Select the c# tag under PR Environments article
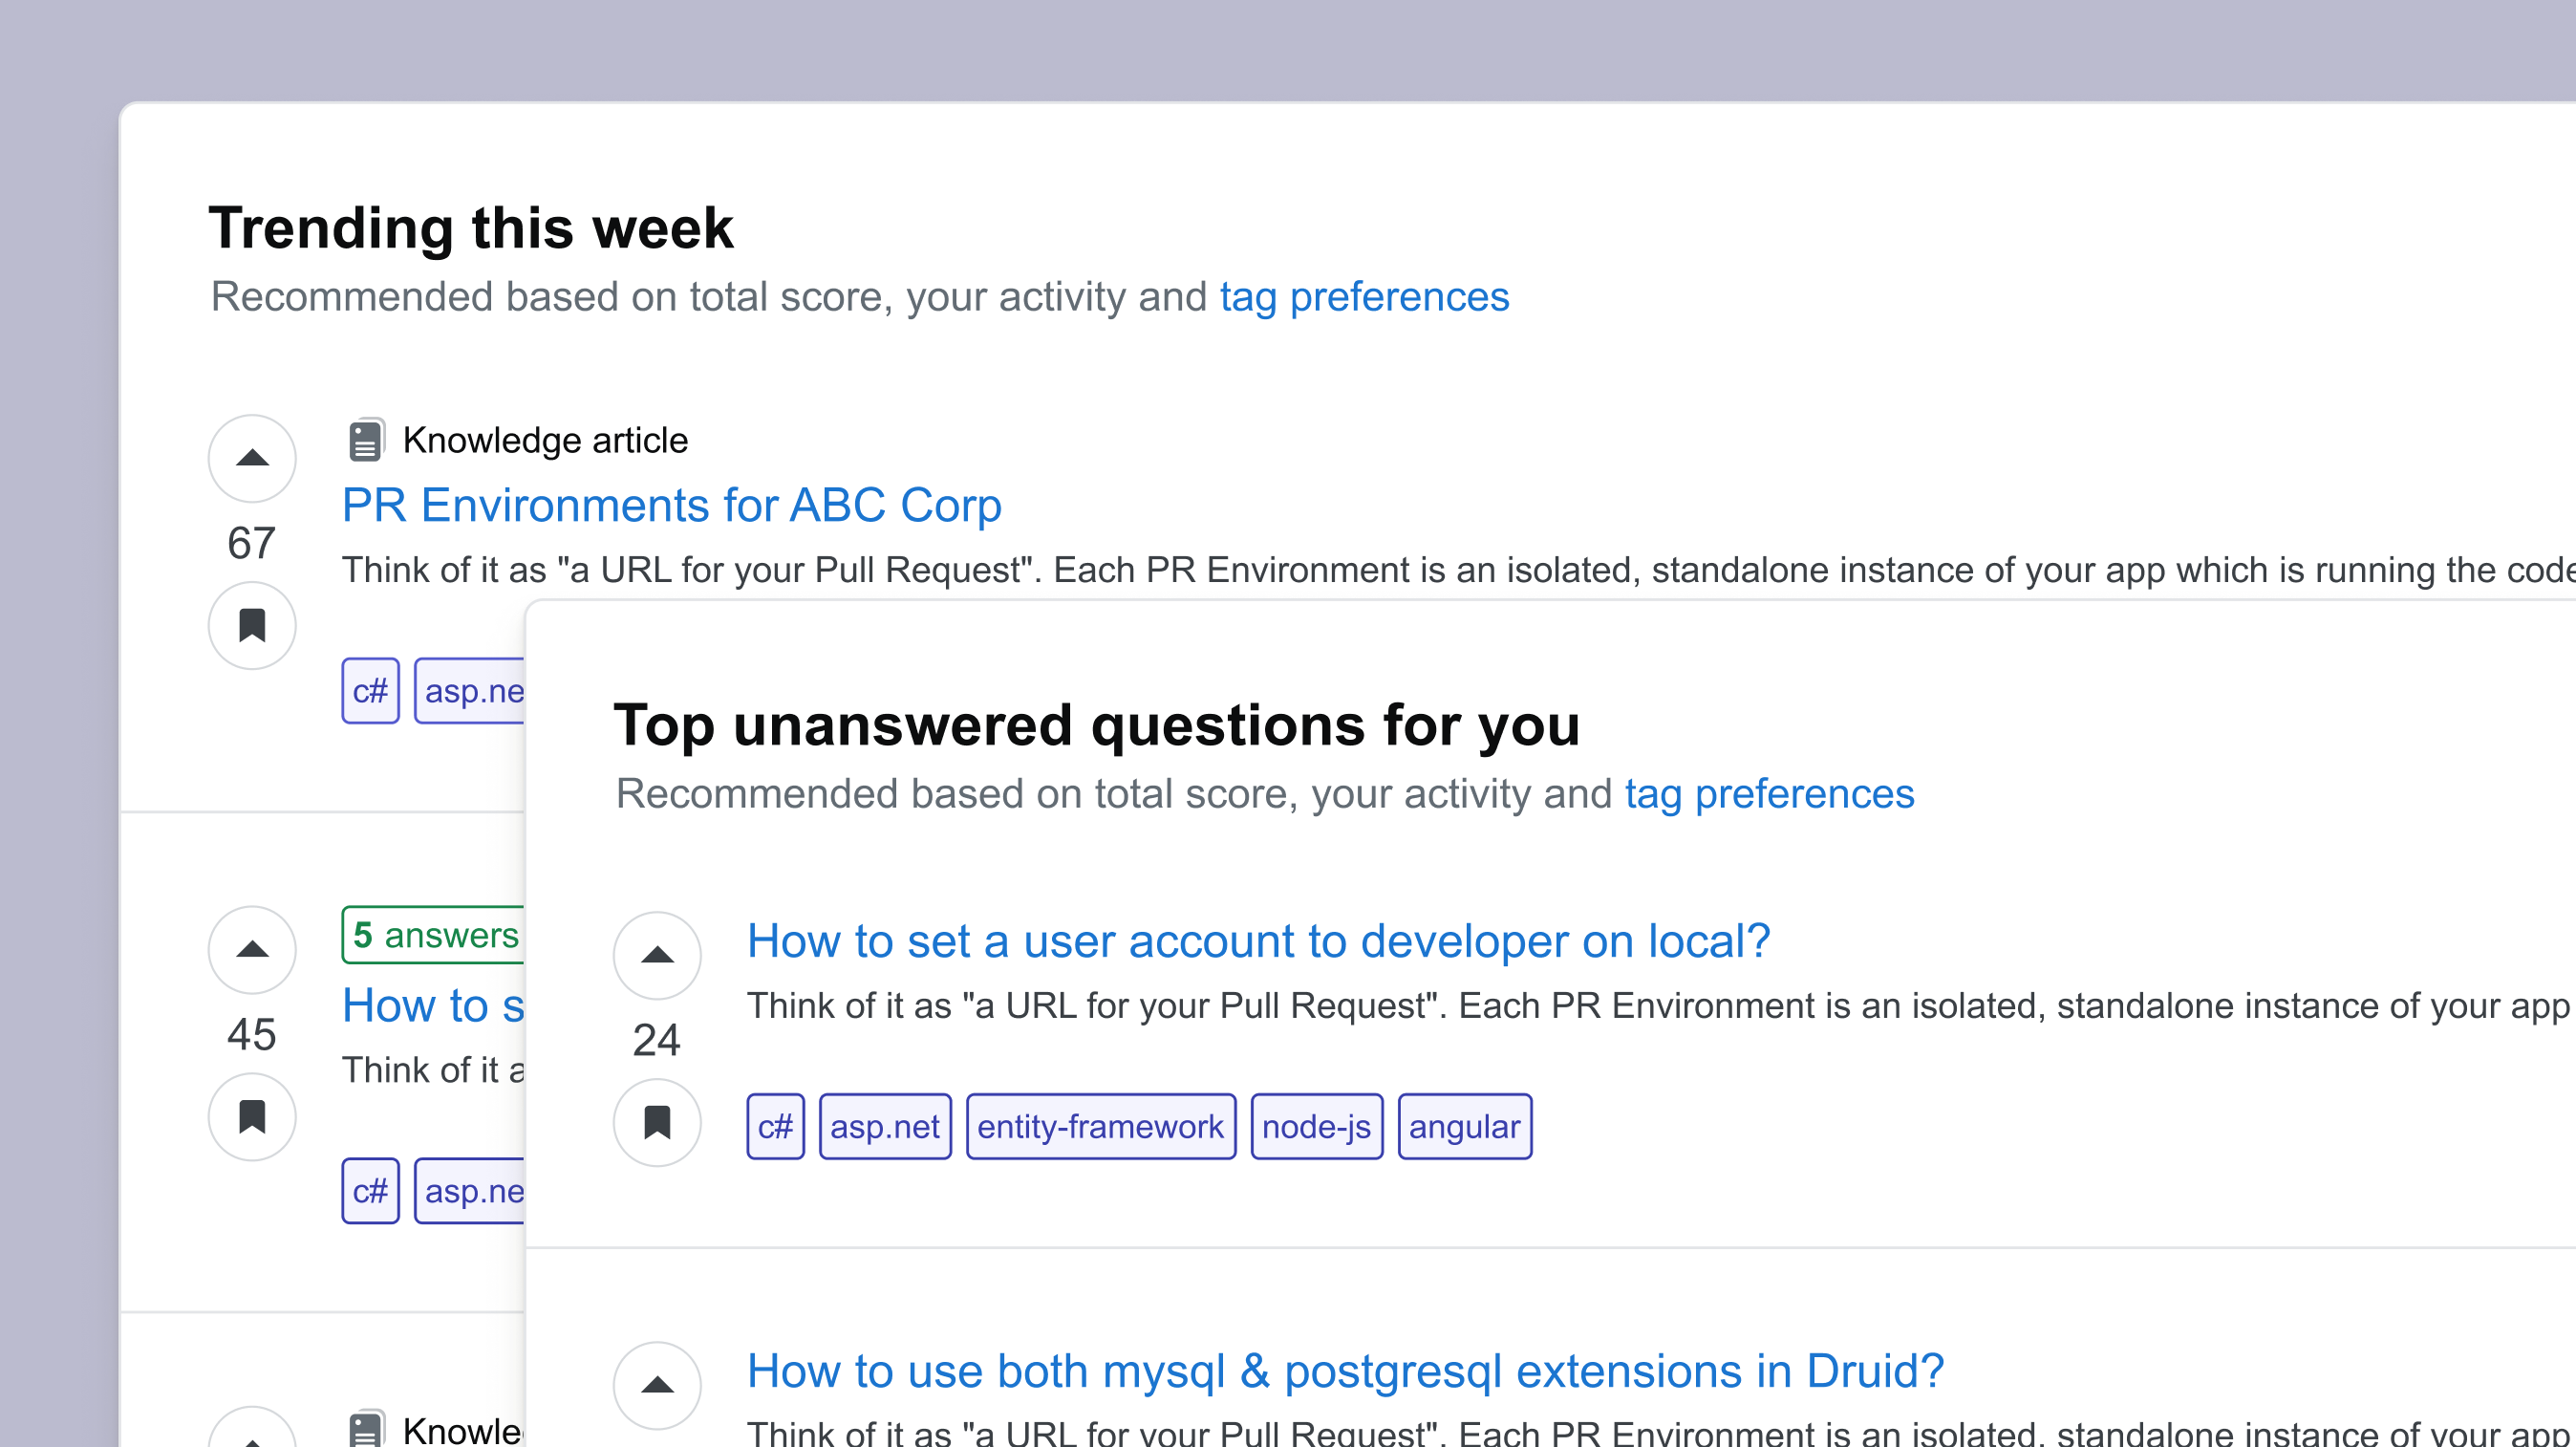This screenshot has width=2576, height=1447. click(x=370, y=690)
